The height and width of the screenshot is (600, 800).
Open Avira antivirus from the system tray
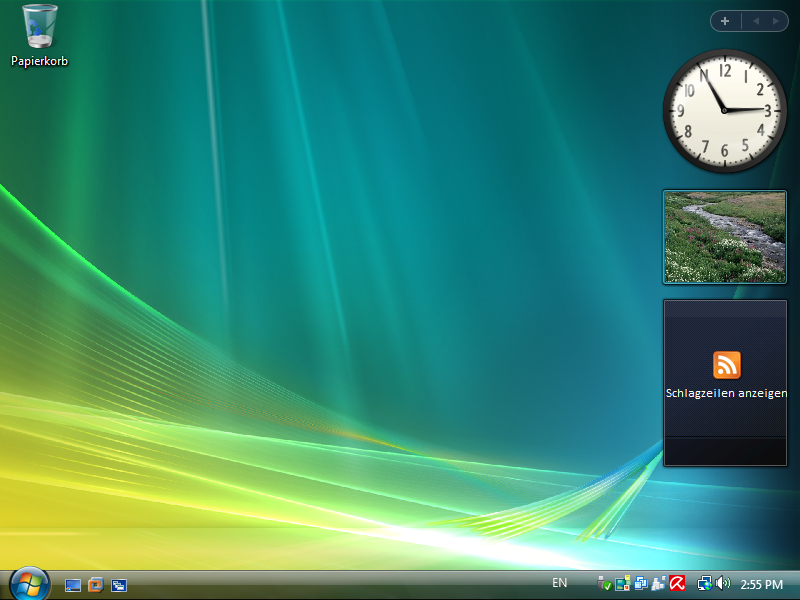pos(677,584)
